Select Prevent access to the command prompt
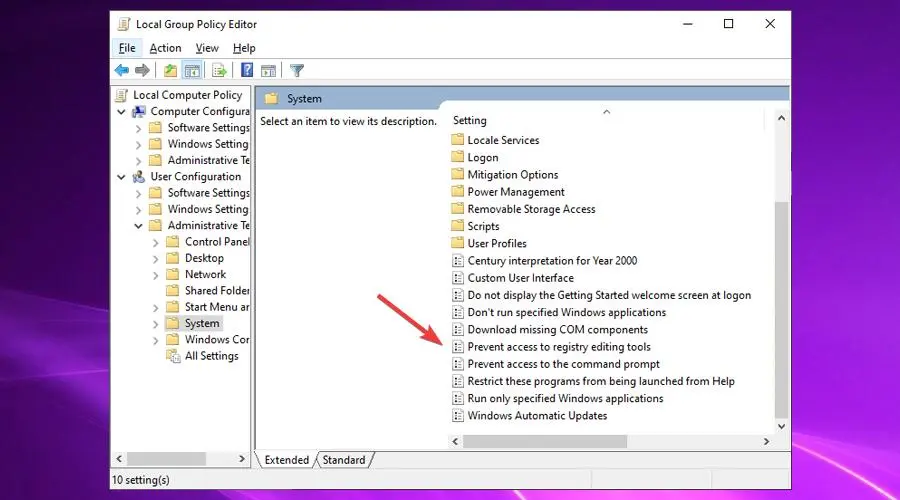Screen dimensions: 900x500 click(x=563, y=364)
